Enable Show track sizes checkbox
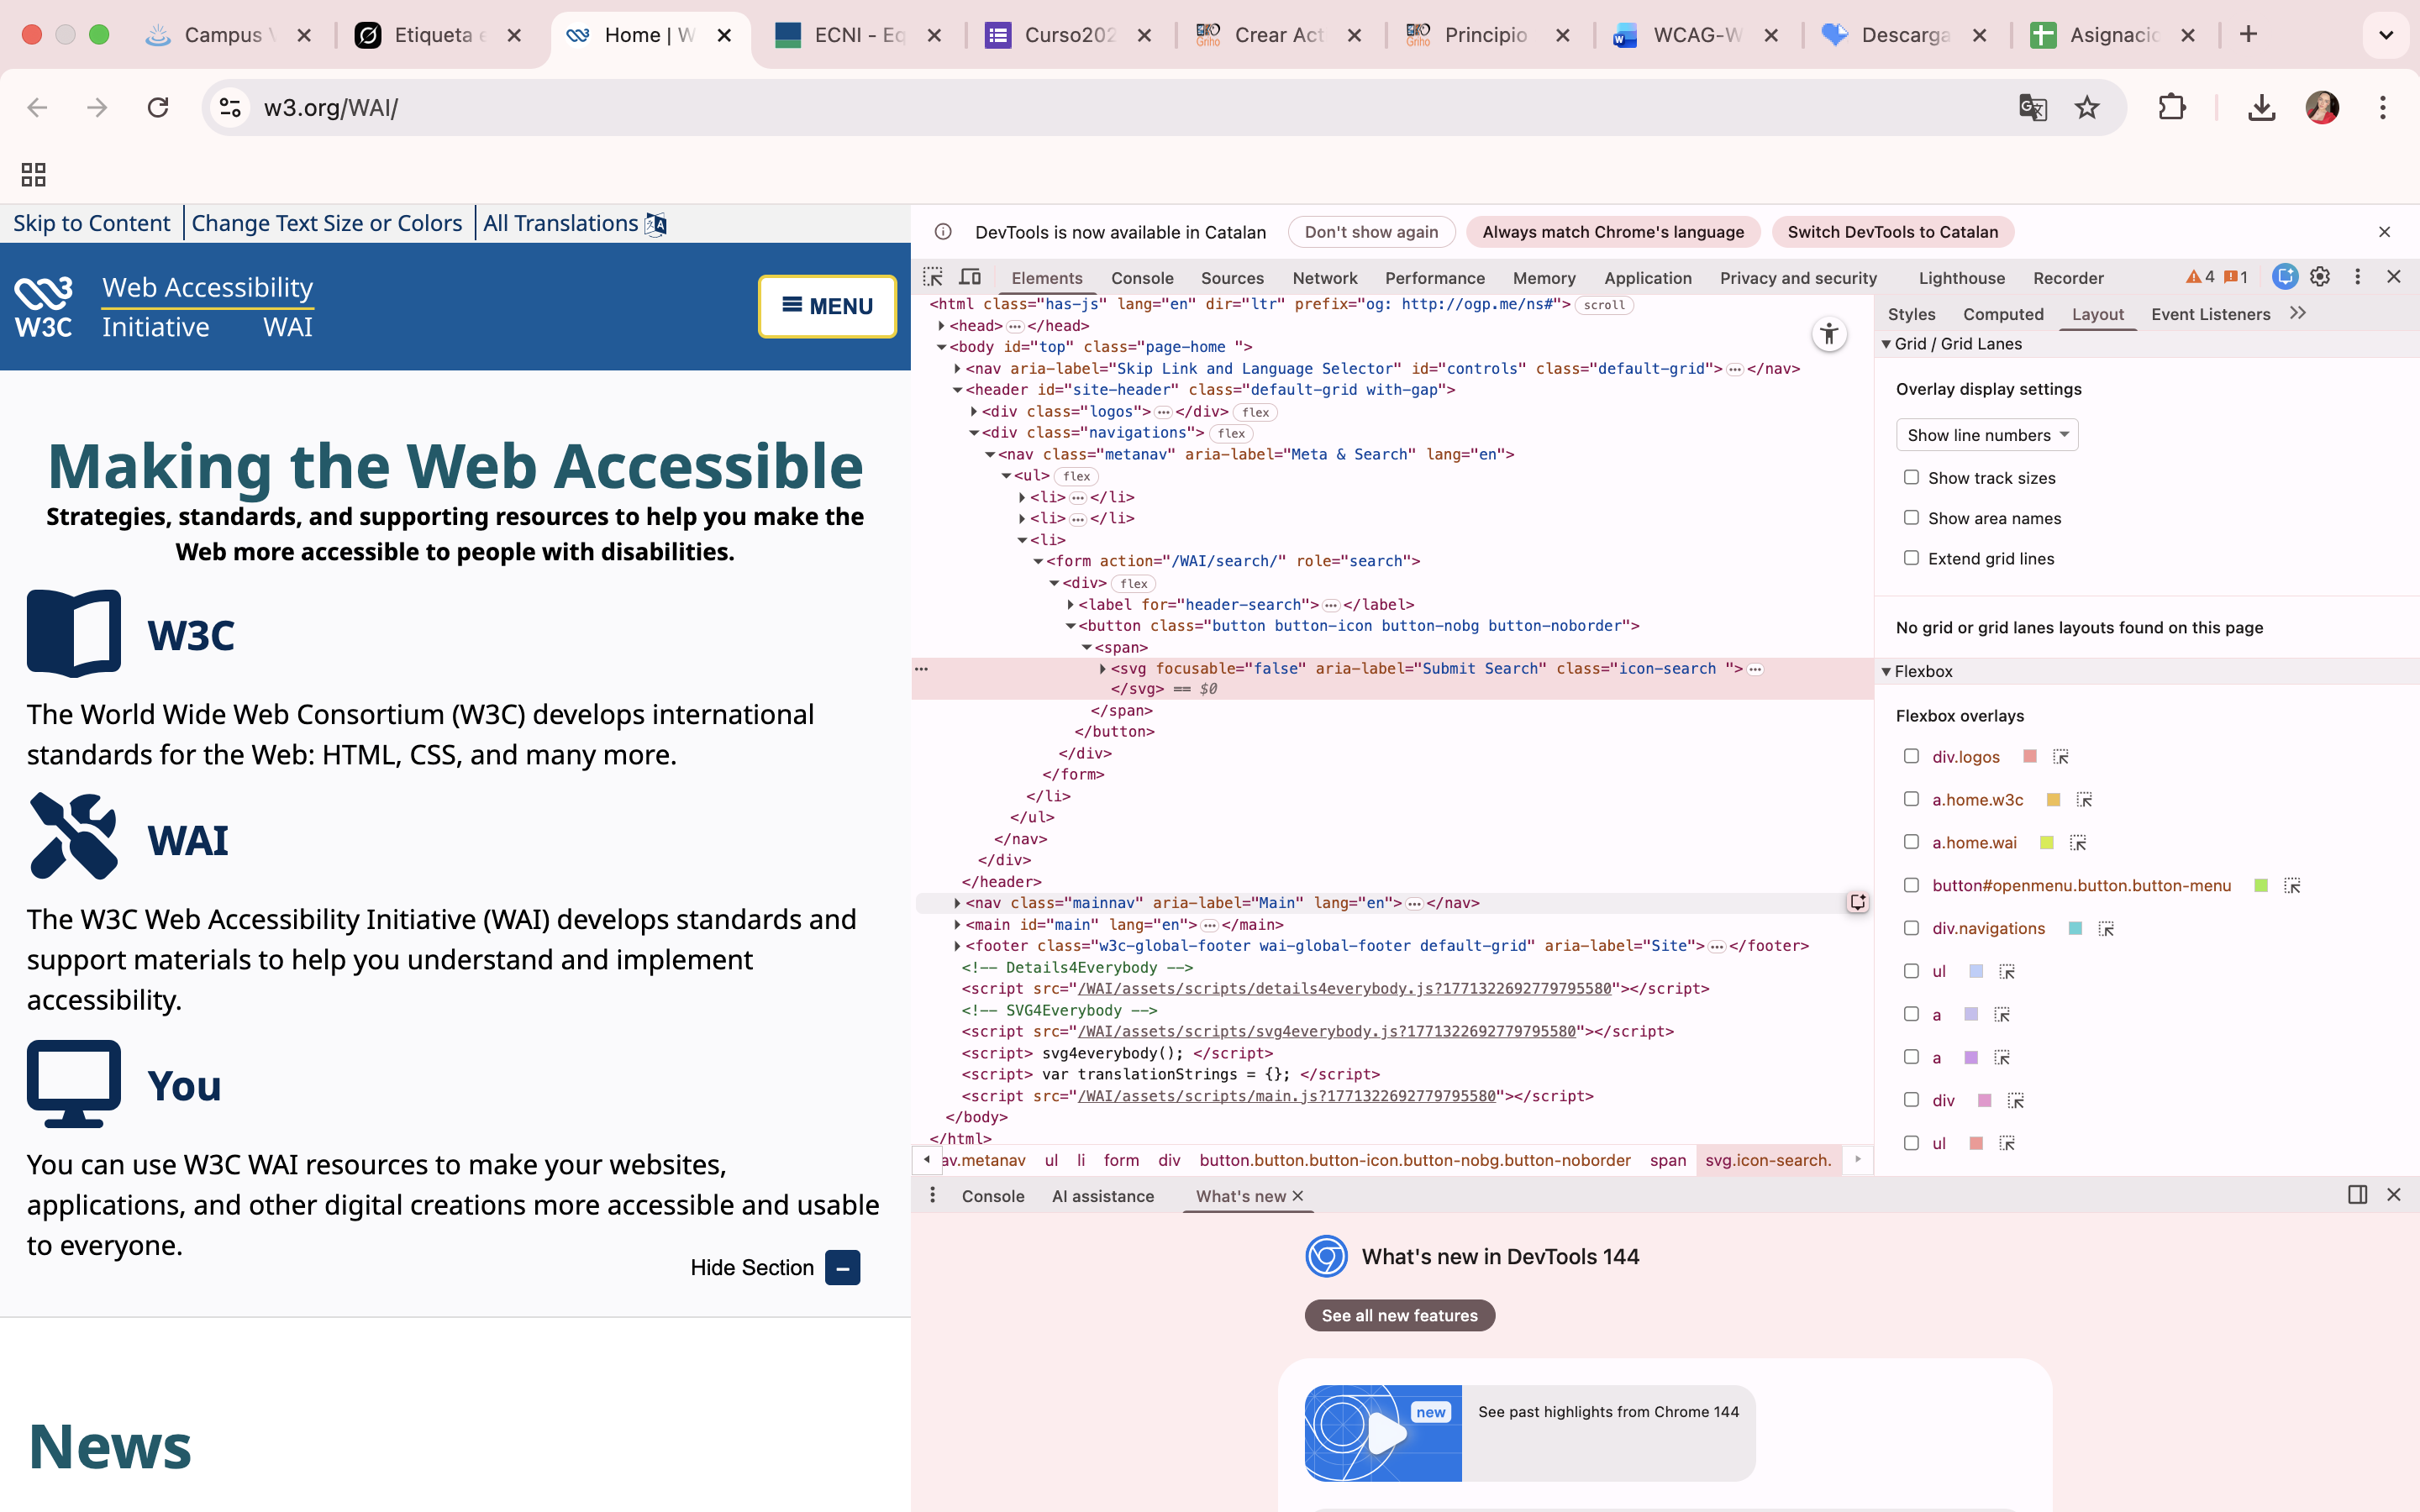 click(1911, 477)
